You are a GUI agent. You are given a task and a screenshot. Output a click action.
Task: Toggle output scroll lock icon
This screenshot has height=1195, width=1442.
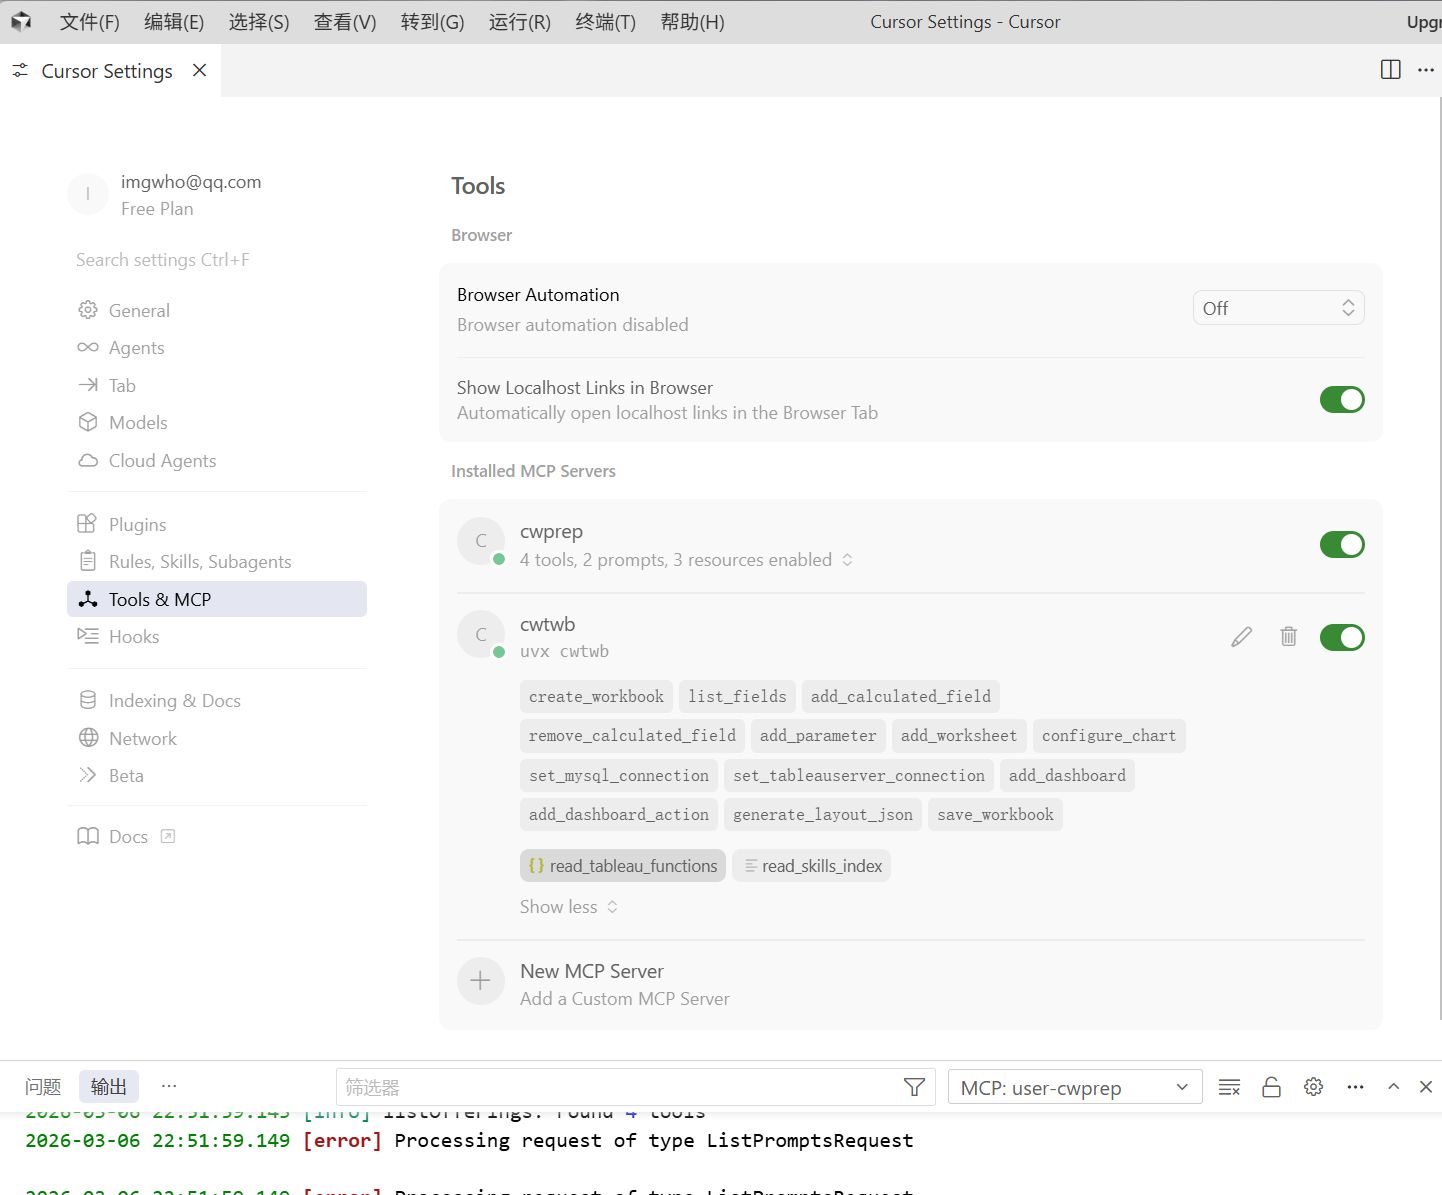(1271, 1087)
